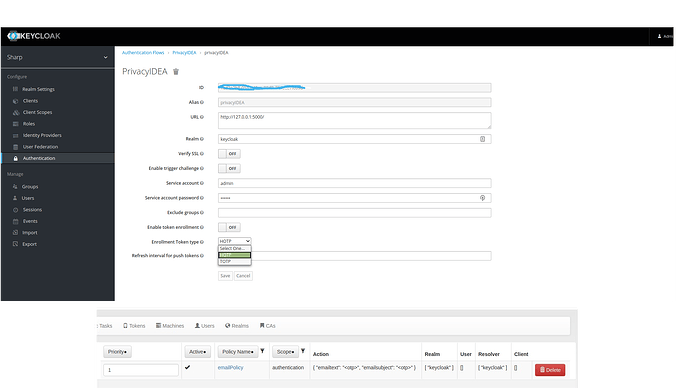Open the Sessions sidebar item
The height and width of the screenshot is (388, 690).
point(32,209)
